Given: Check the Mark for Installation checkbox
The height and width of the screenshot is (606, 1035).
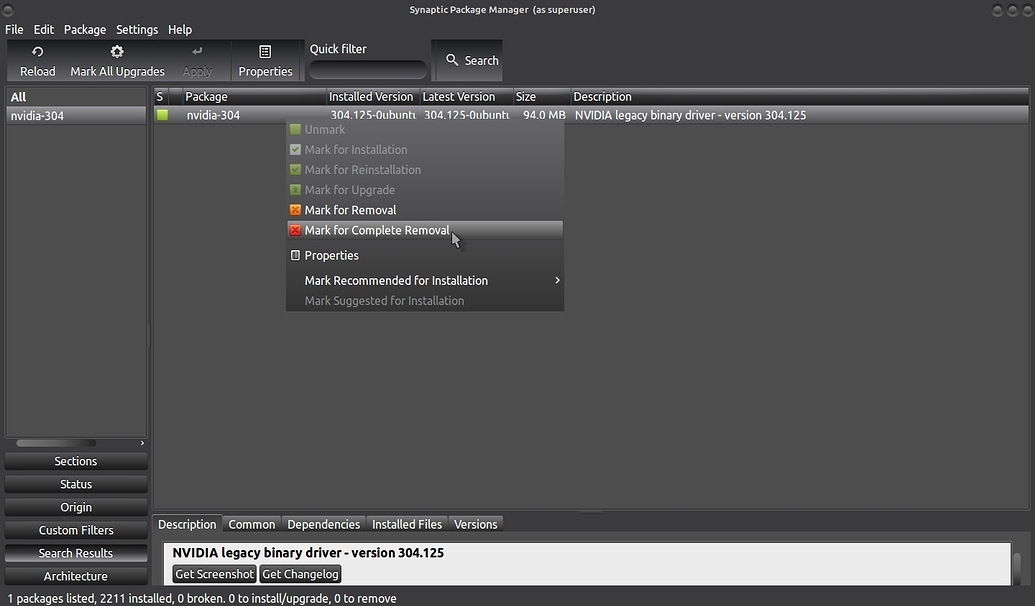Looking at the screenshot, I should pos(294,149).
